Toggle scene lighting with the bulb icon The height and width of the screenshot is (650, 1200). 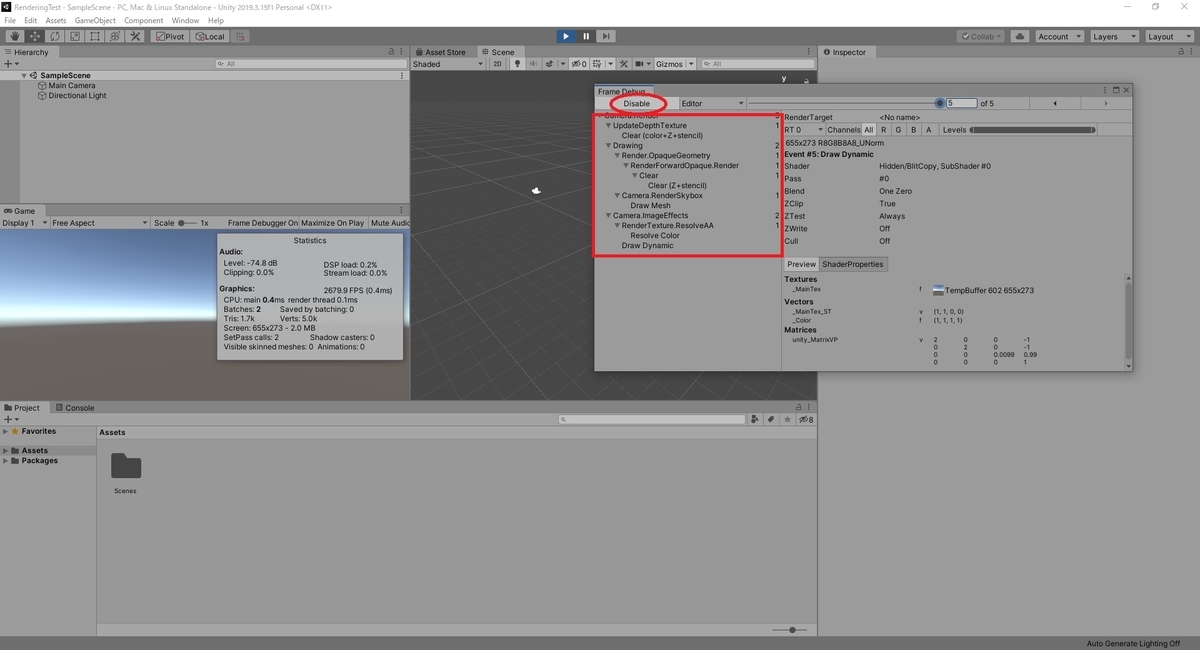pyautogui.click(x=517, y=63)
